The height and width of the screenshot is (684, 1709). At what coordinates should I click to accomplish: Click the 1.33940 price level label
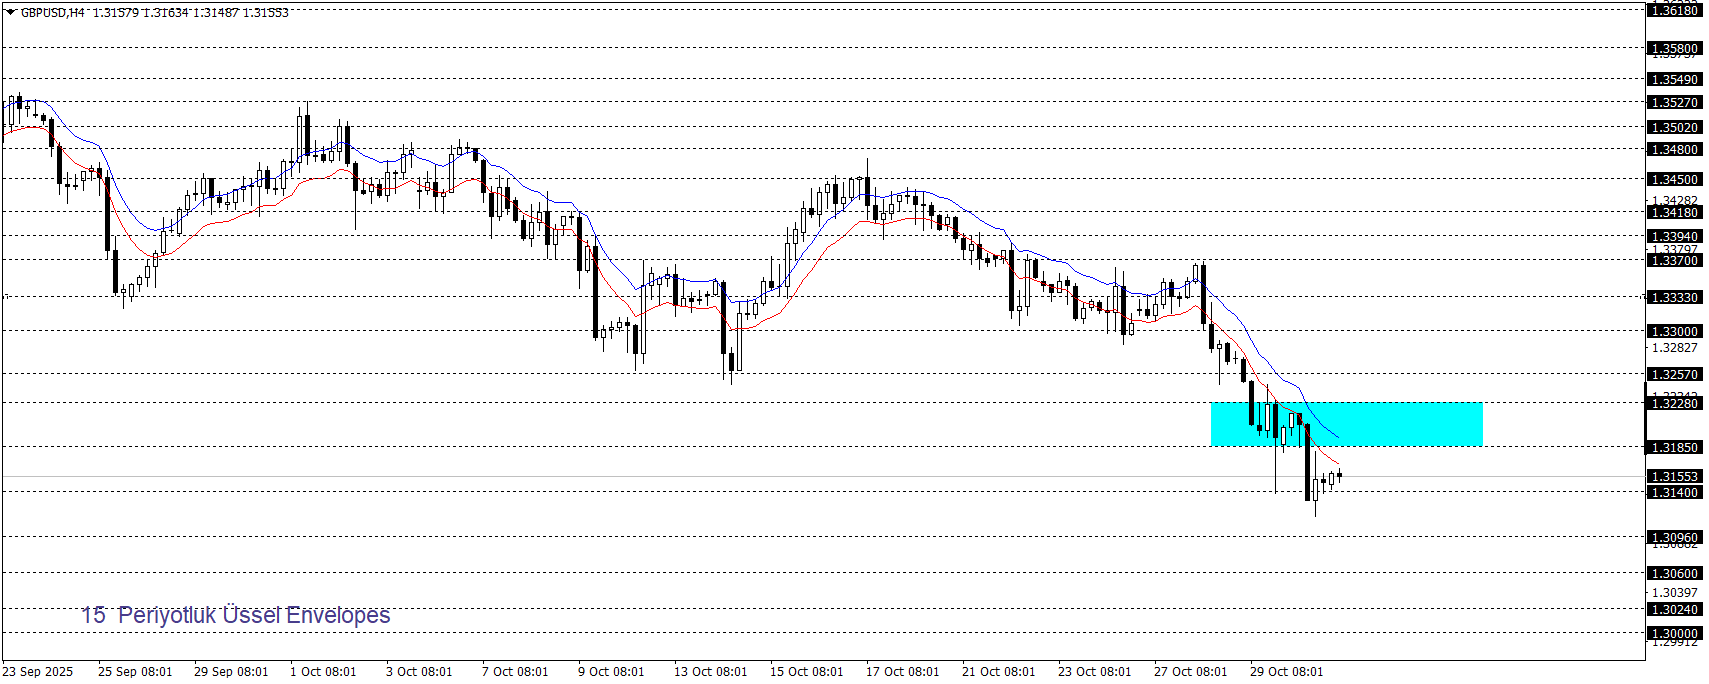click(x=1673, y=236)
